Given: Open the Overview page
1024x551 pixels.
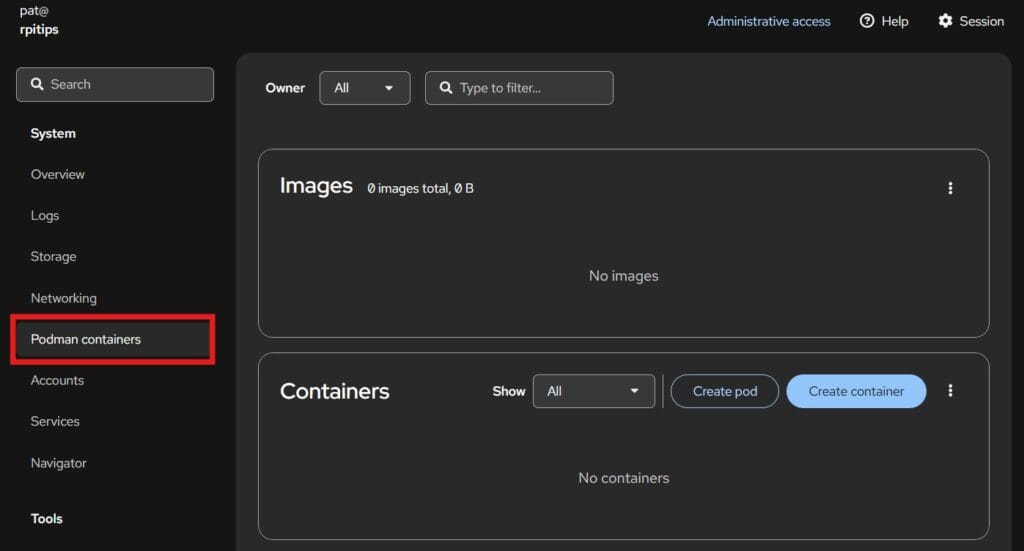Looking at the screenshot, I should coord(58,174).
